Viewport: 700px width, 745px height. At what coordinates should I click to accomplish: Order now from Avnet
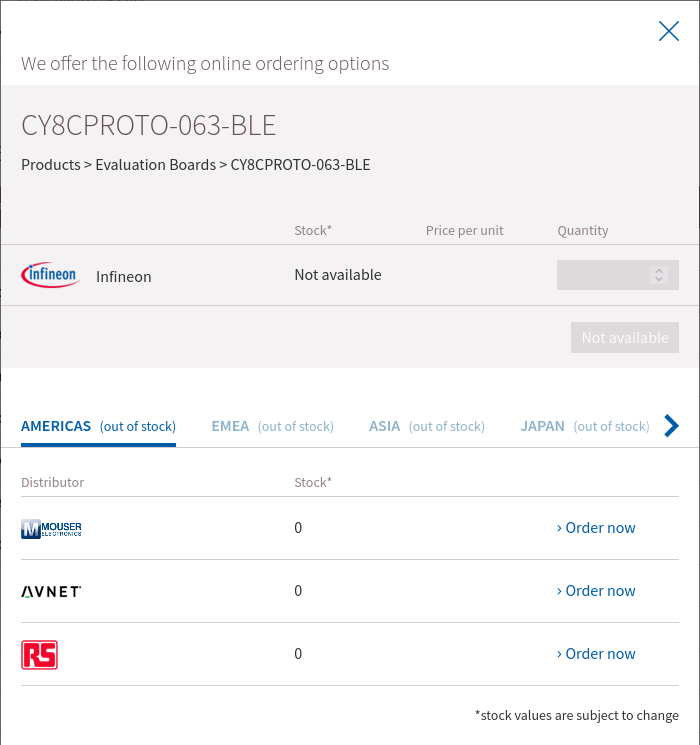(x=596, y=591)
